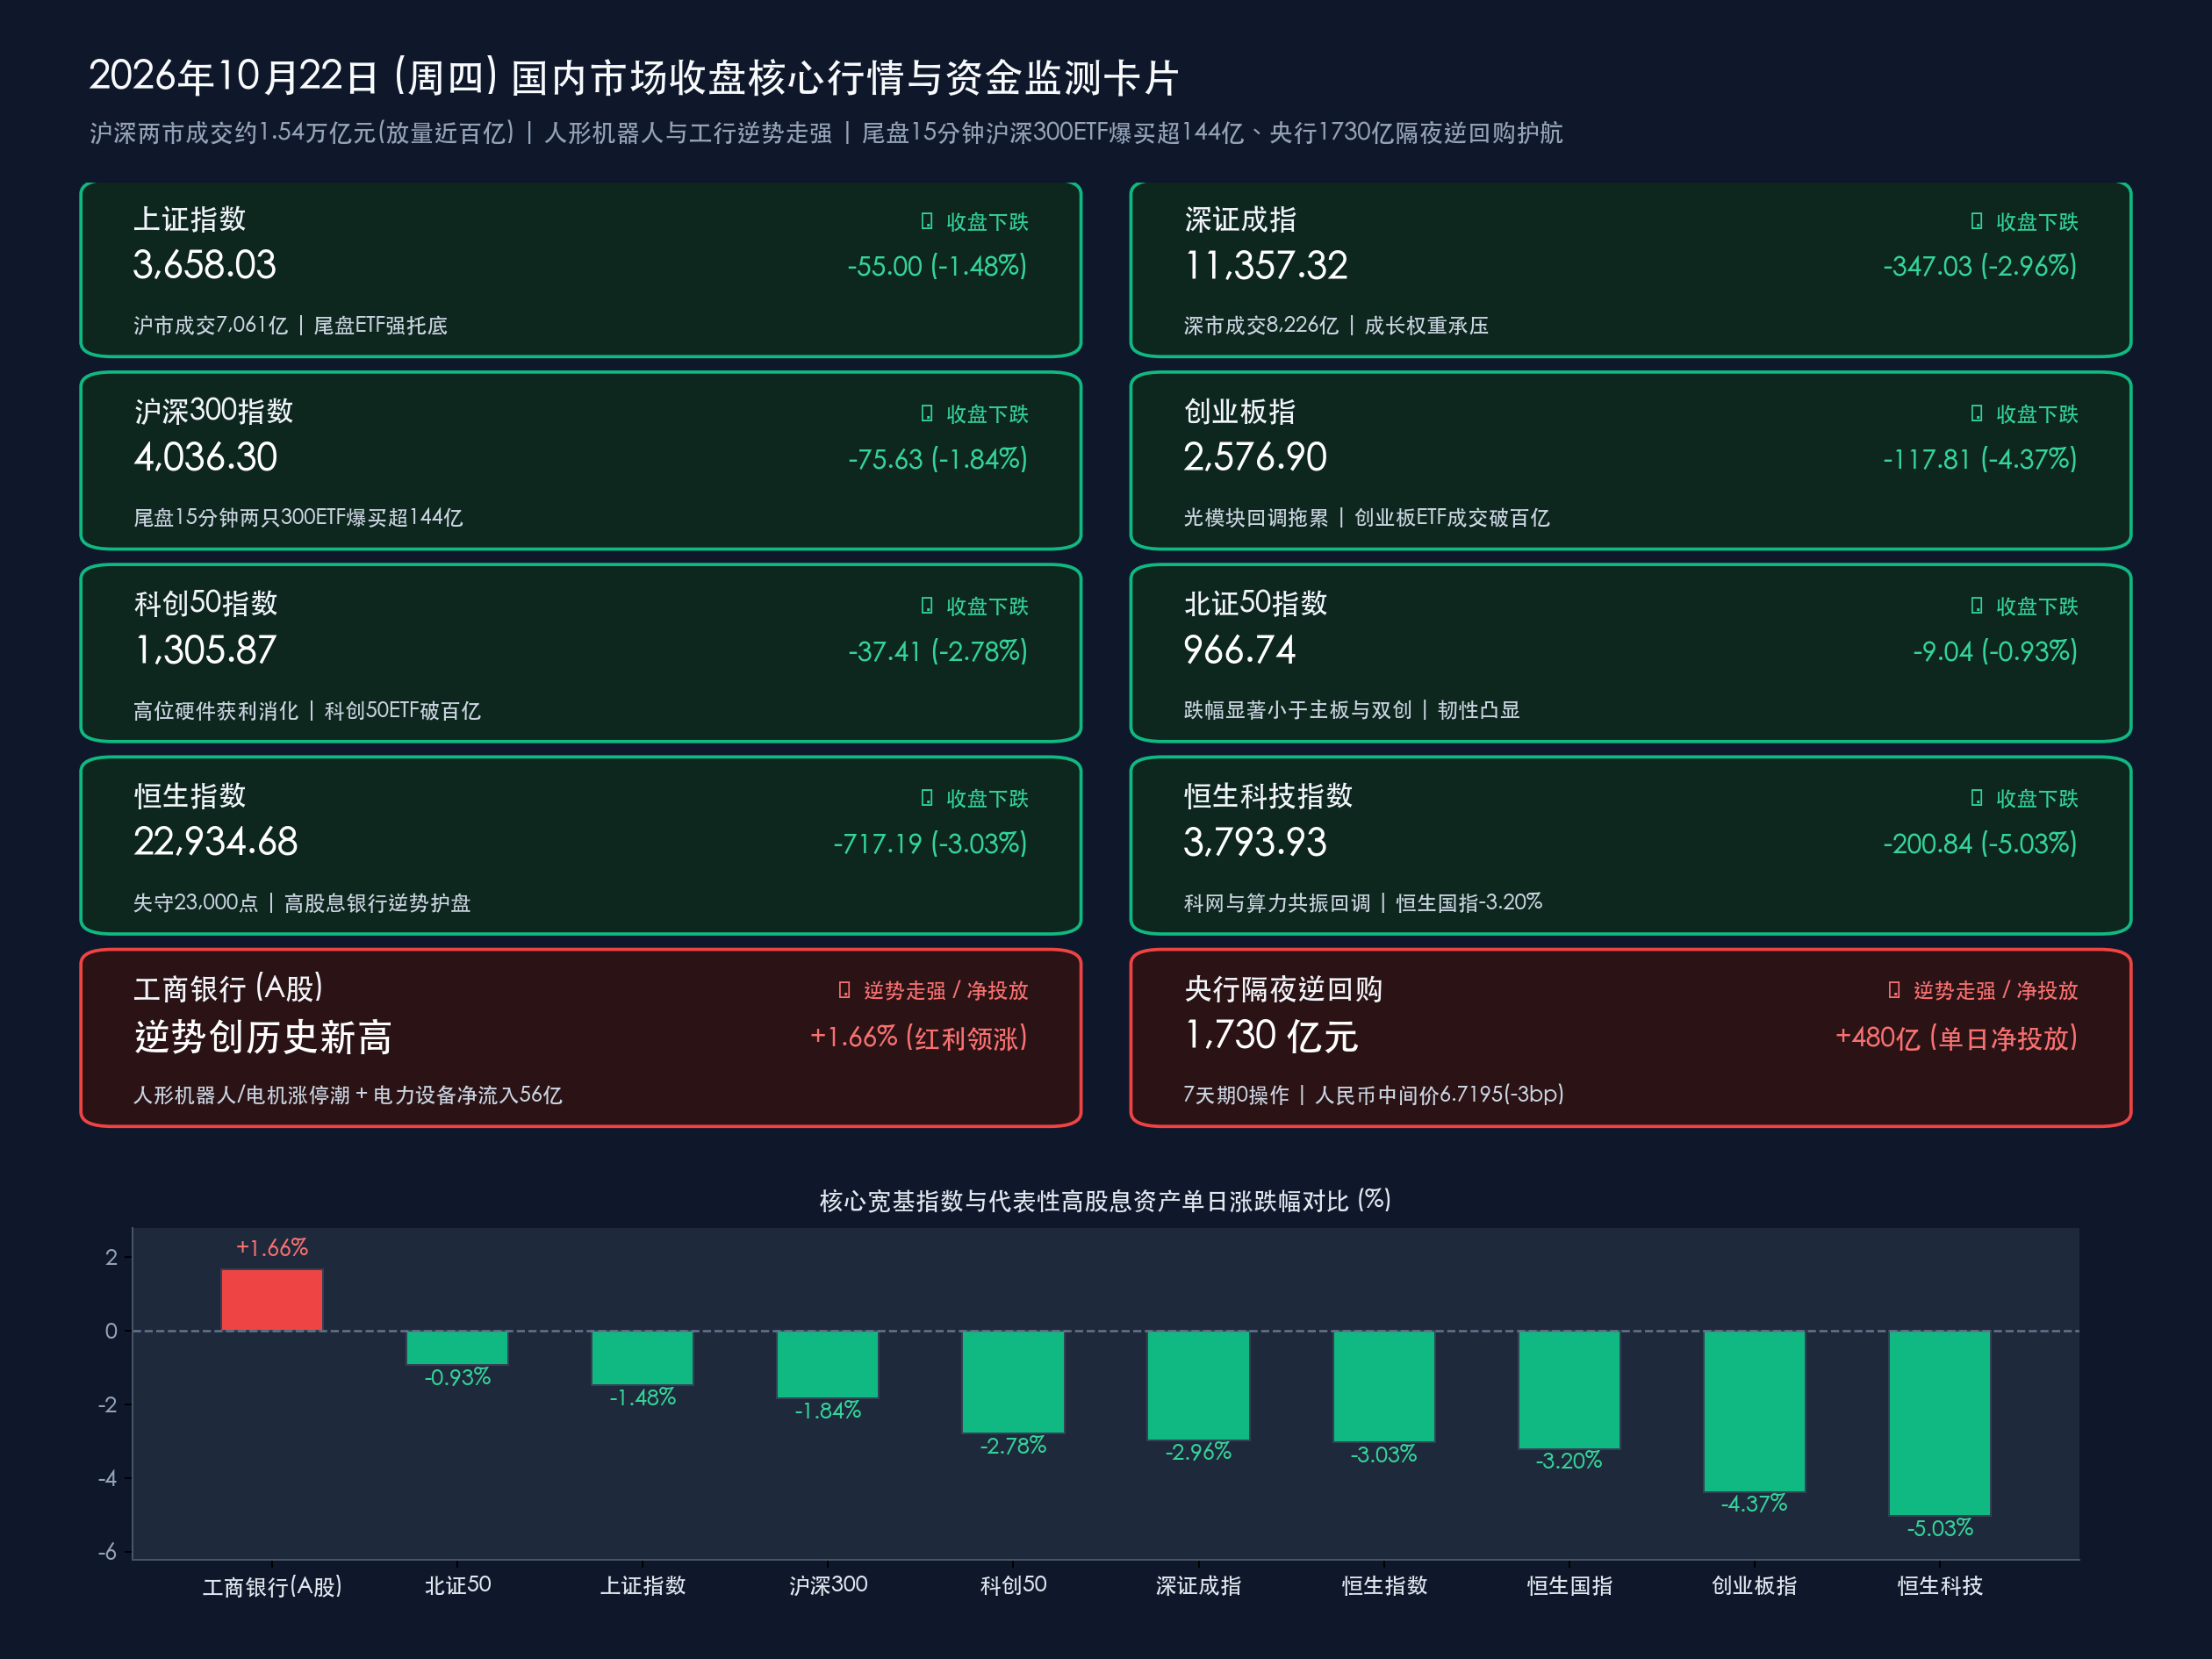Click the note 光模块回调拖累 | 创业板ETF成交破百亿
This screenshot has width=2212, height=1659.
(x=1367, y=517)
